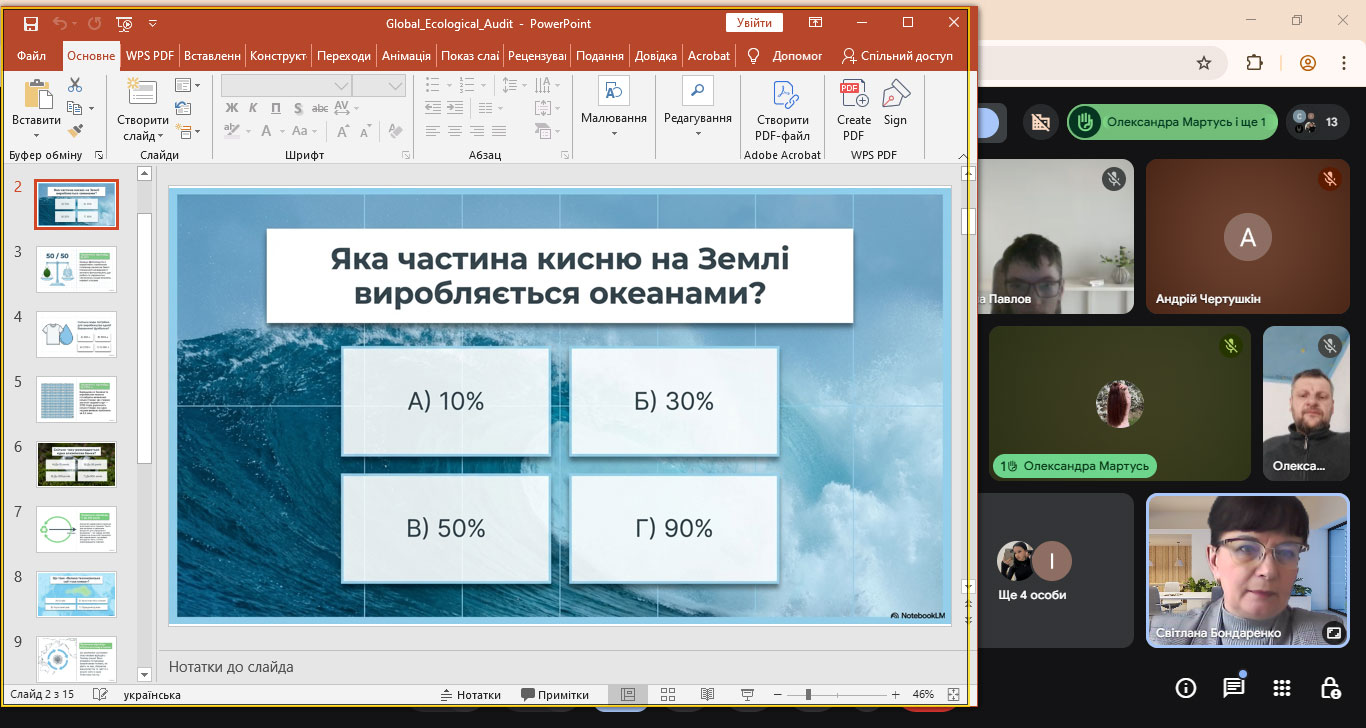The image size is (1366, 728).
Task: Open meeting details info icon
Action: tap(1186, 687)
